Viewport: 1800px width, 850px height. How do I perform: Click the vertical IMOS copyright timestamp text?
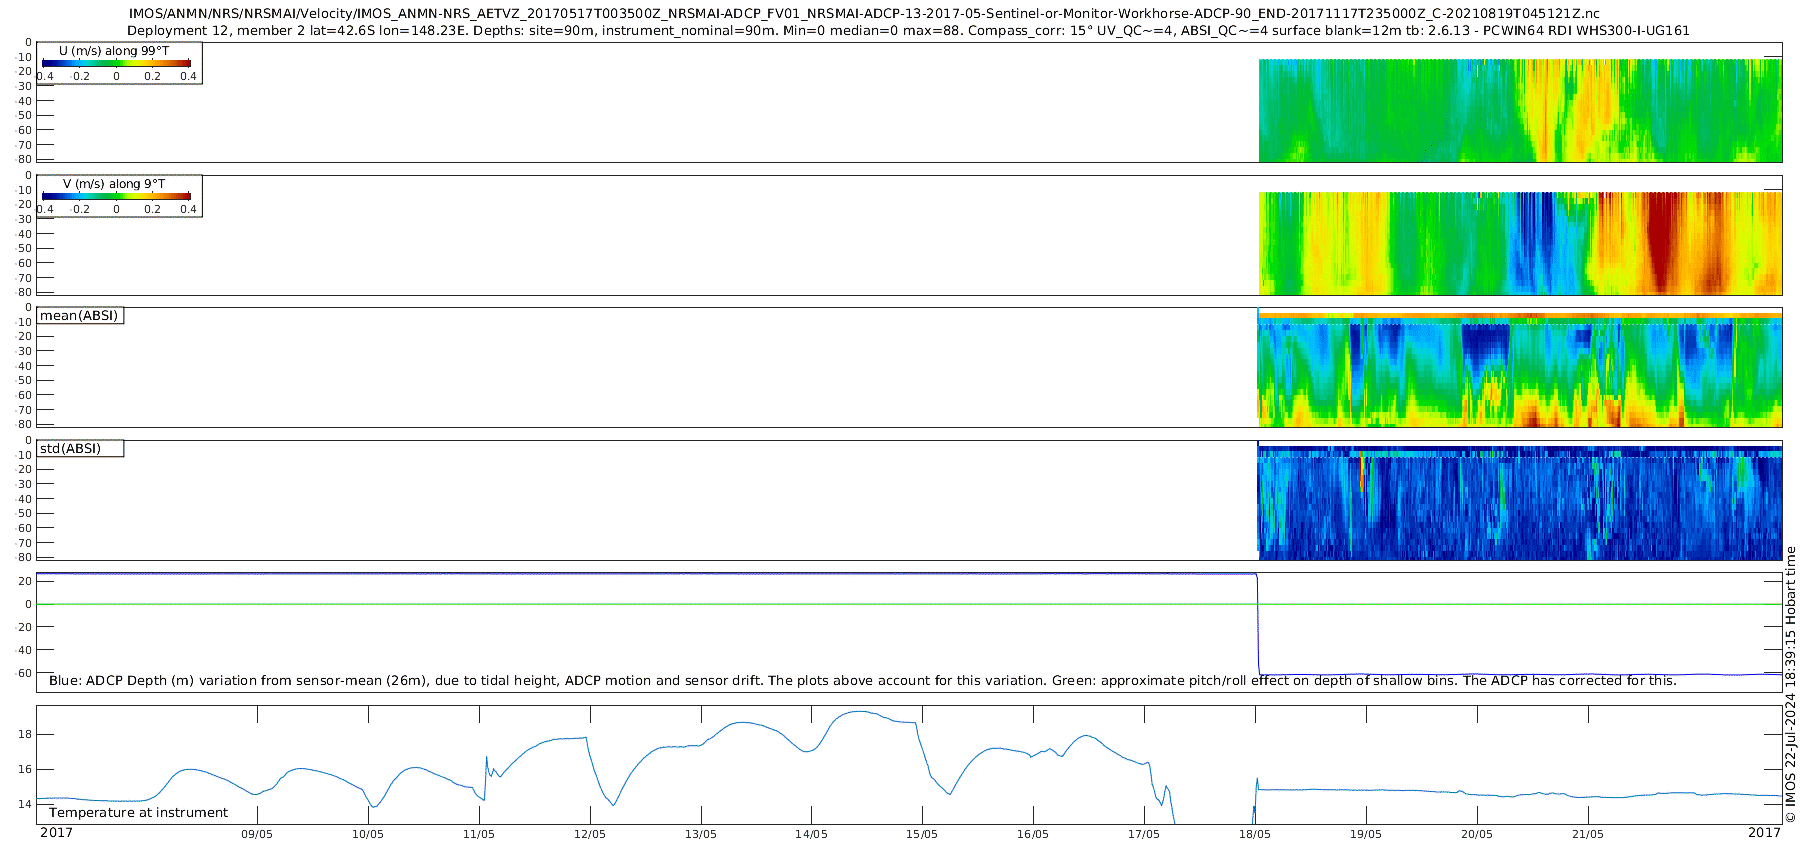point(1790,684)
